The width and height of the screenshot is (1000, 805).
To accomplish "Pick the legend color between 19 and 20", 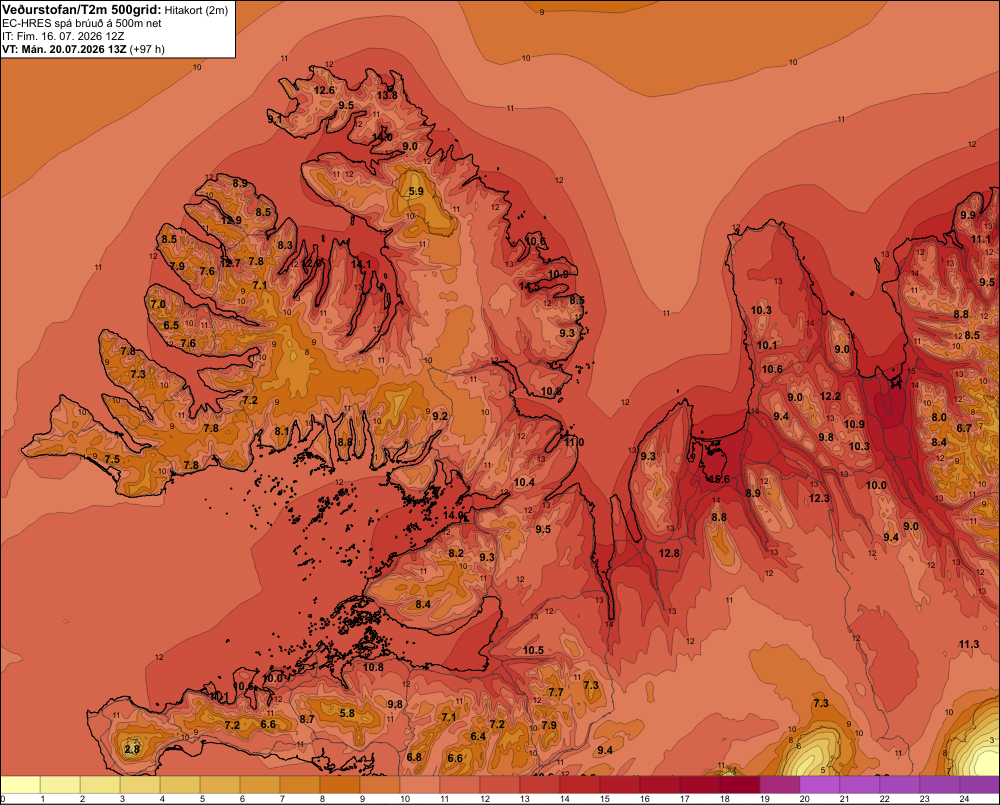I will point(779,785).
